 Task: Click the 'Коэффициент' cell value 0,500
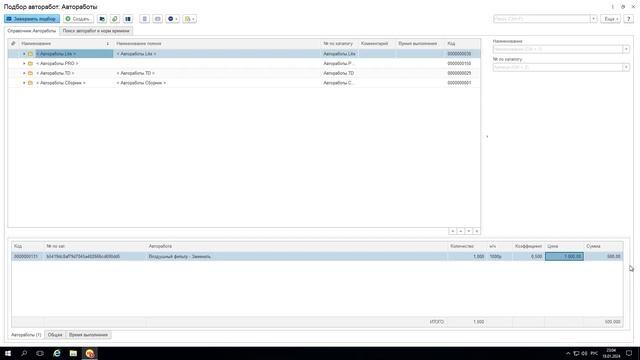(529, 257)
